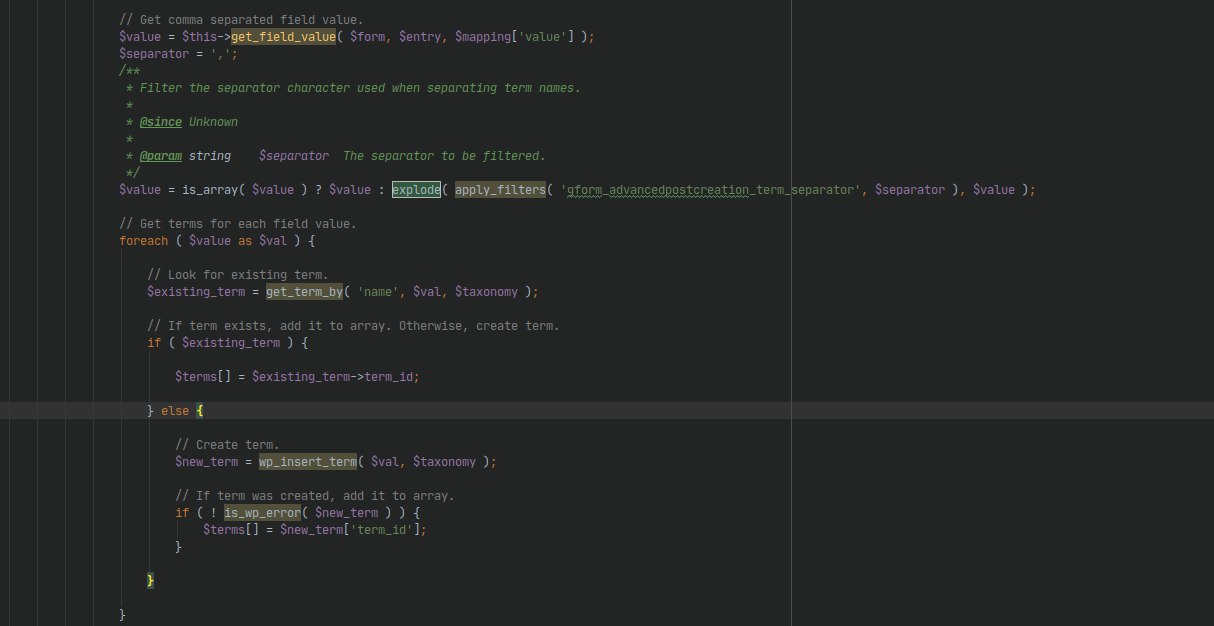This screenshot has height=626, width=1214.
Task: Click the else keyword
Action: tap(175, 411)
